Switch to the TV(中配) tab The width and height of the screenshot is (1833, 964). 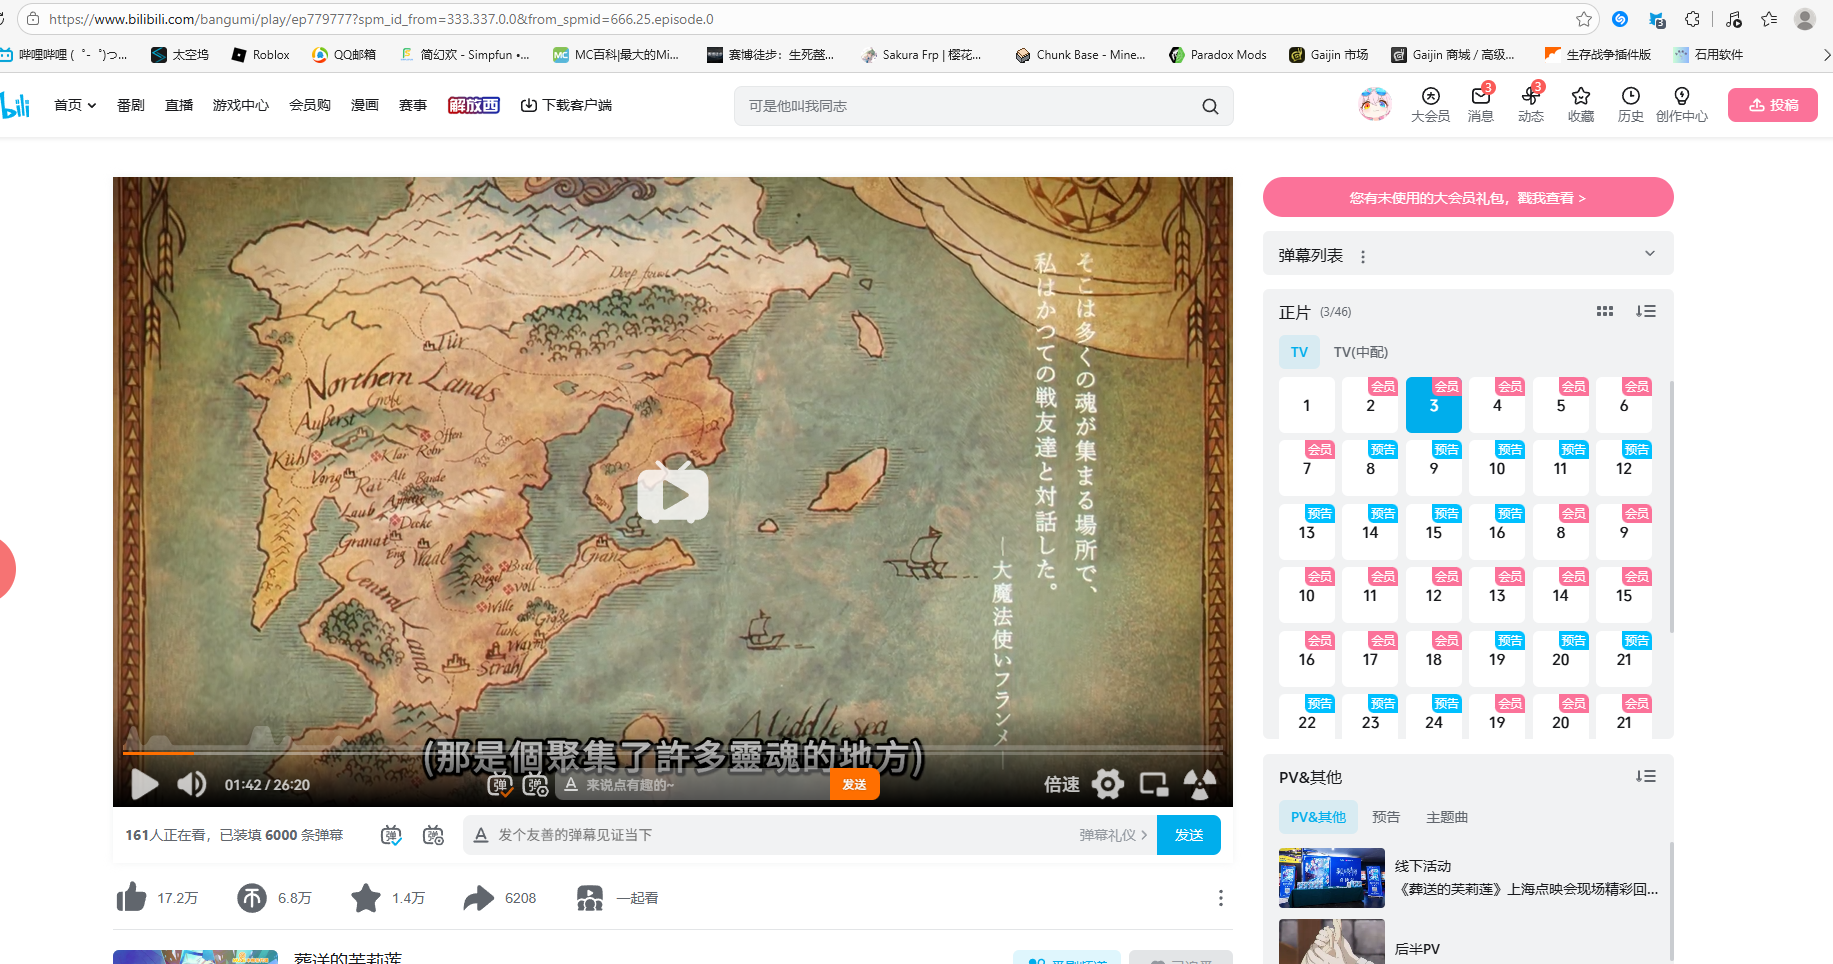click(x=1360, y=352)
